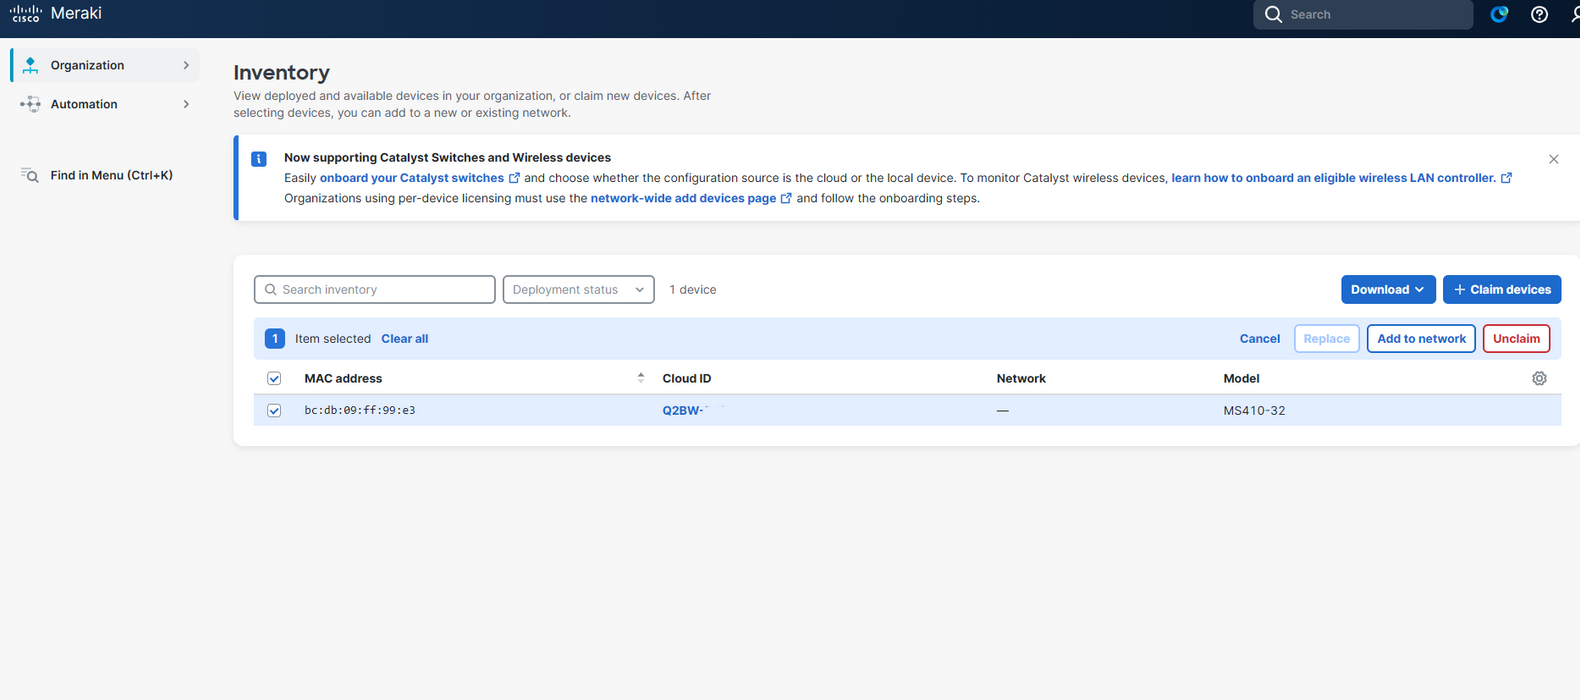This screenshot has width=1580, height=700.
Task: Click external link icon after add devices page
Action: (786, 198)
